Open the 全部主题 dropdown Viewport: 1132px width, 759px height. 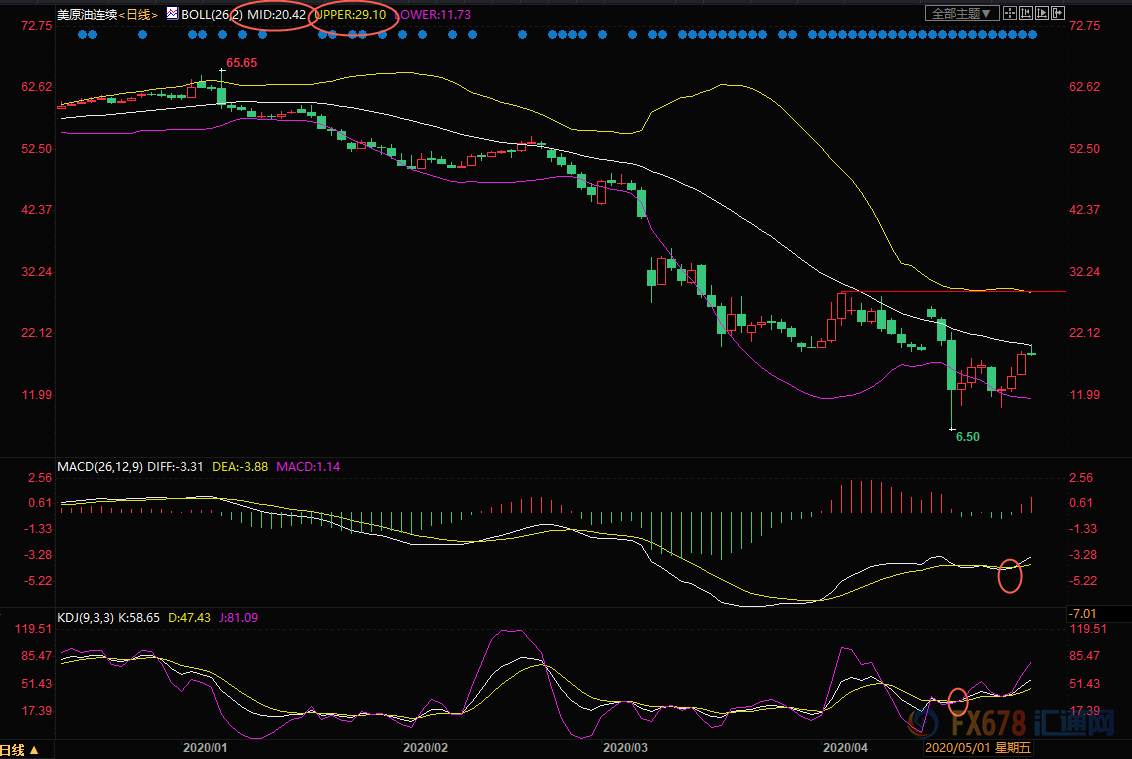point(962,13)
